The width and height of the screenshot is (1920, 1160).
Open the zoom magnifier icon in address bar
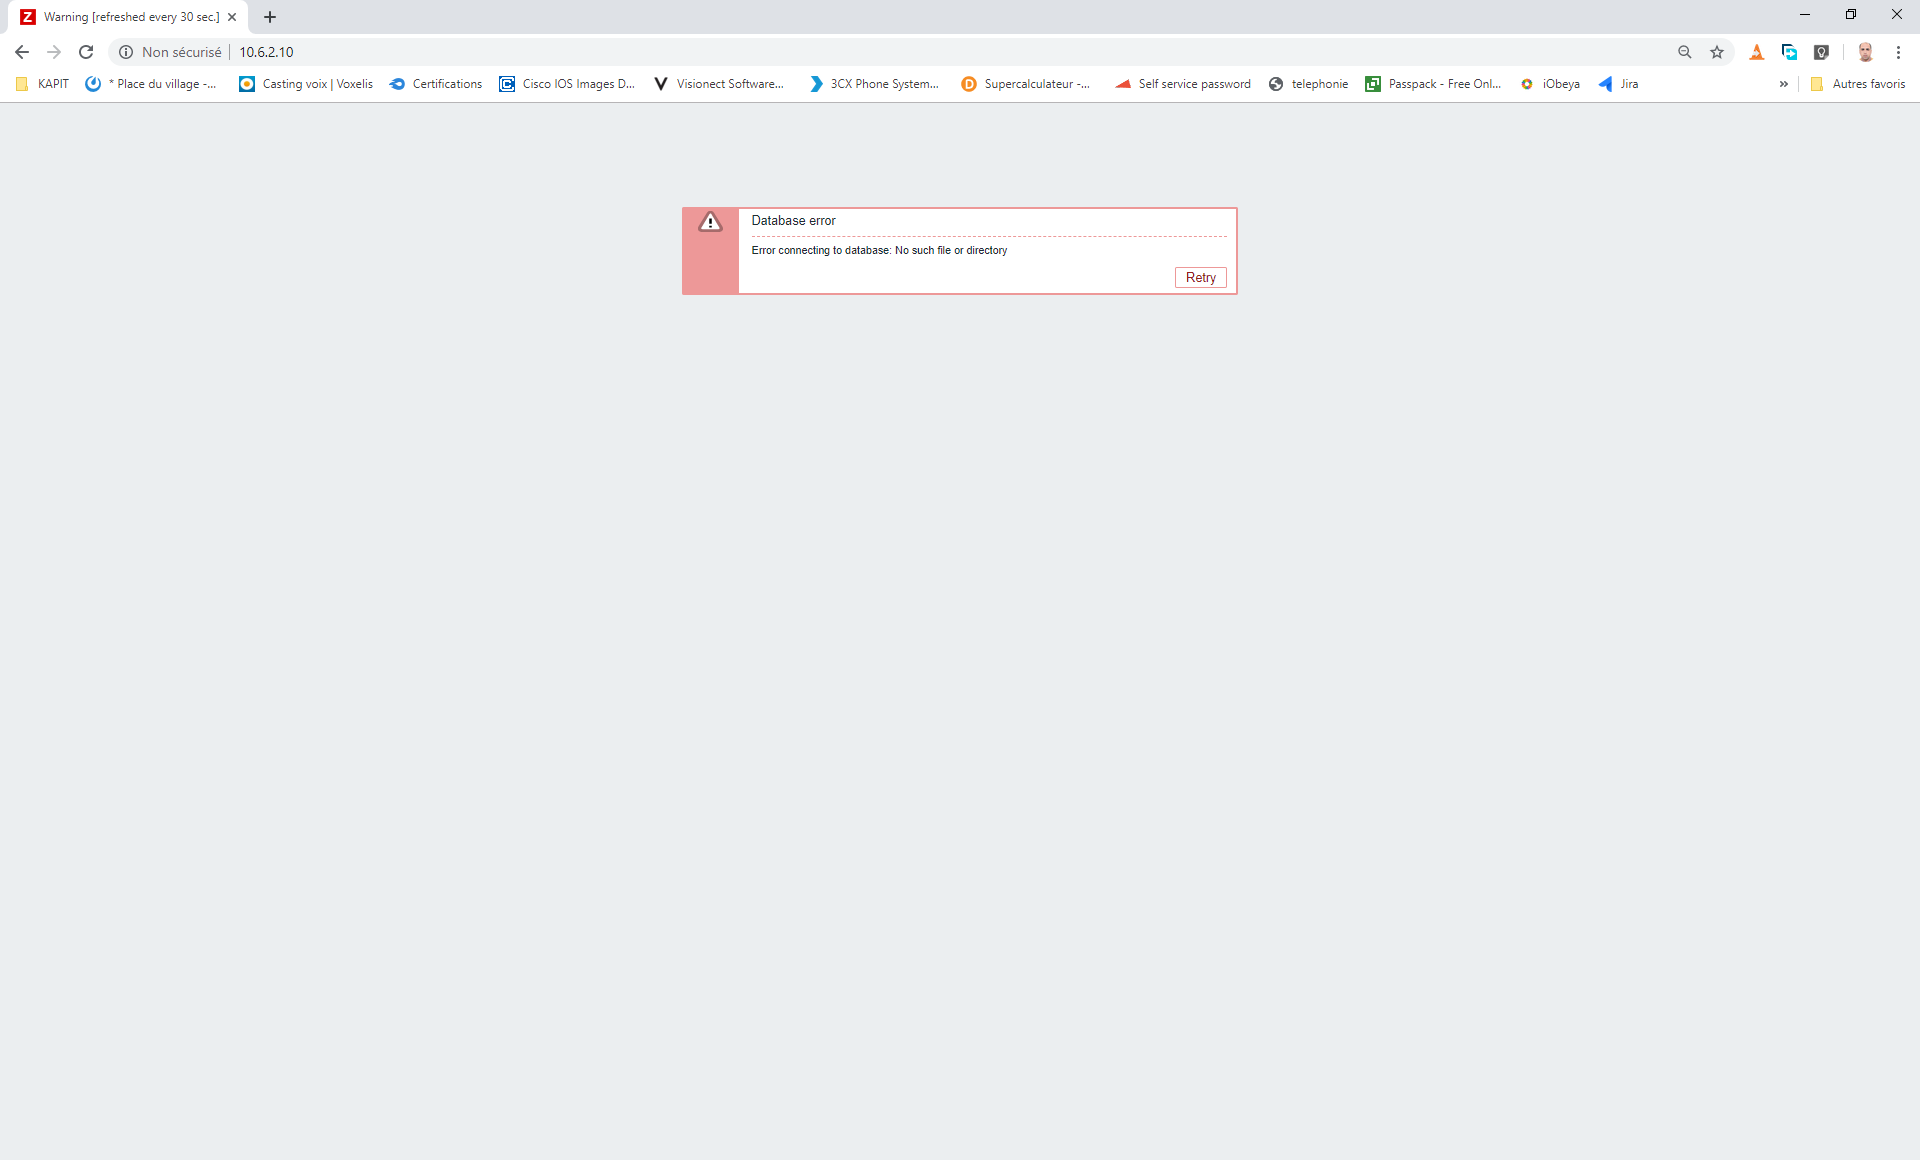pos(1685,52)
